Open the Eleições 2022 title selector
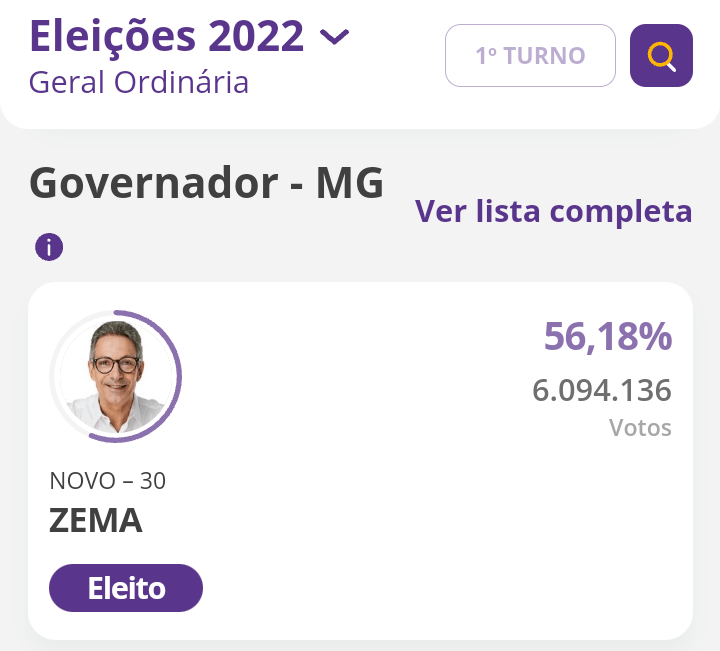The height and width of the screenshot is (651, 720). tap(166, 35)
